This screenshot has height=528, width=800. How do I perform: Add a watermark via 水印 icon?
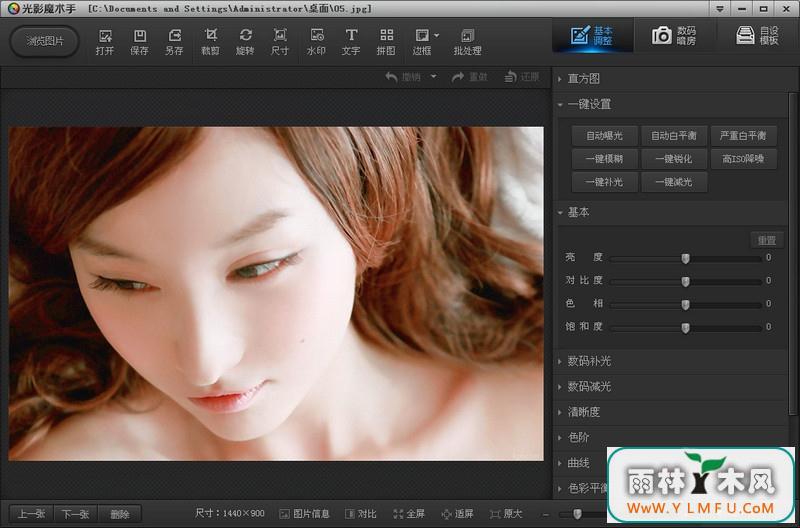coord(316,42)
